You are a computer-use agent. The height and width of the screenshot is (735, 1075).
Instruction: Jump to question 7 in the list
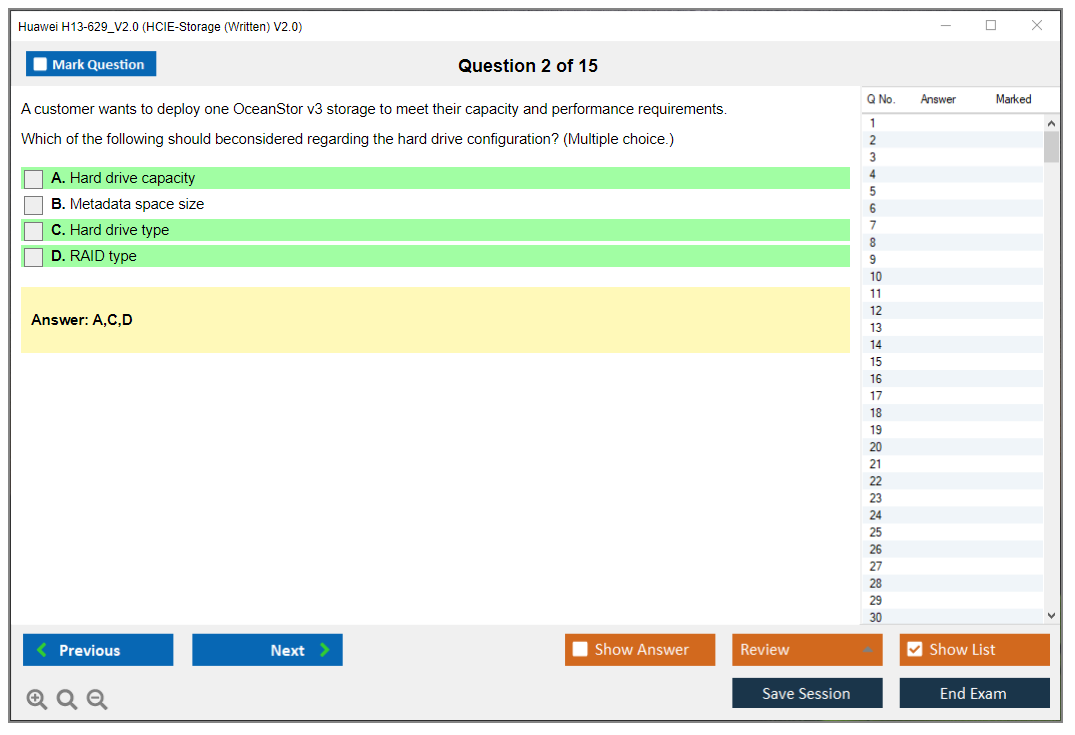click(874, 226)
